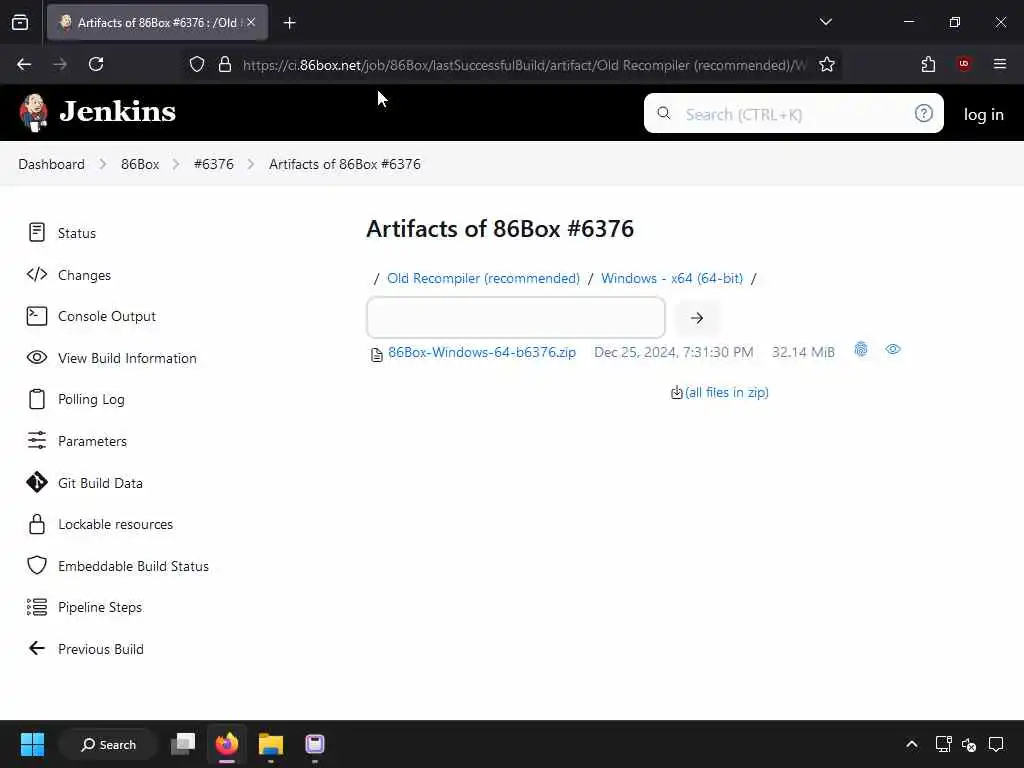This screenshot has width=1024, height=768.
Task: Click the chevron after Dashboard breadcrumb
Action: coord(103,164)
